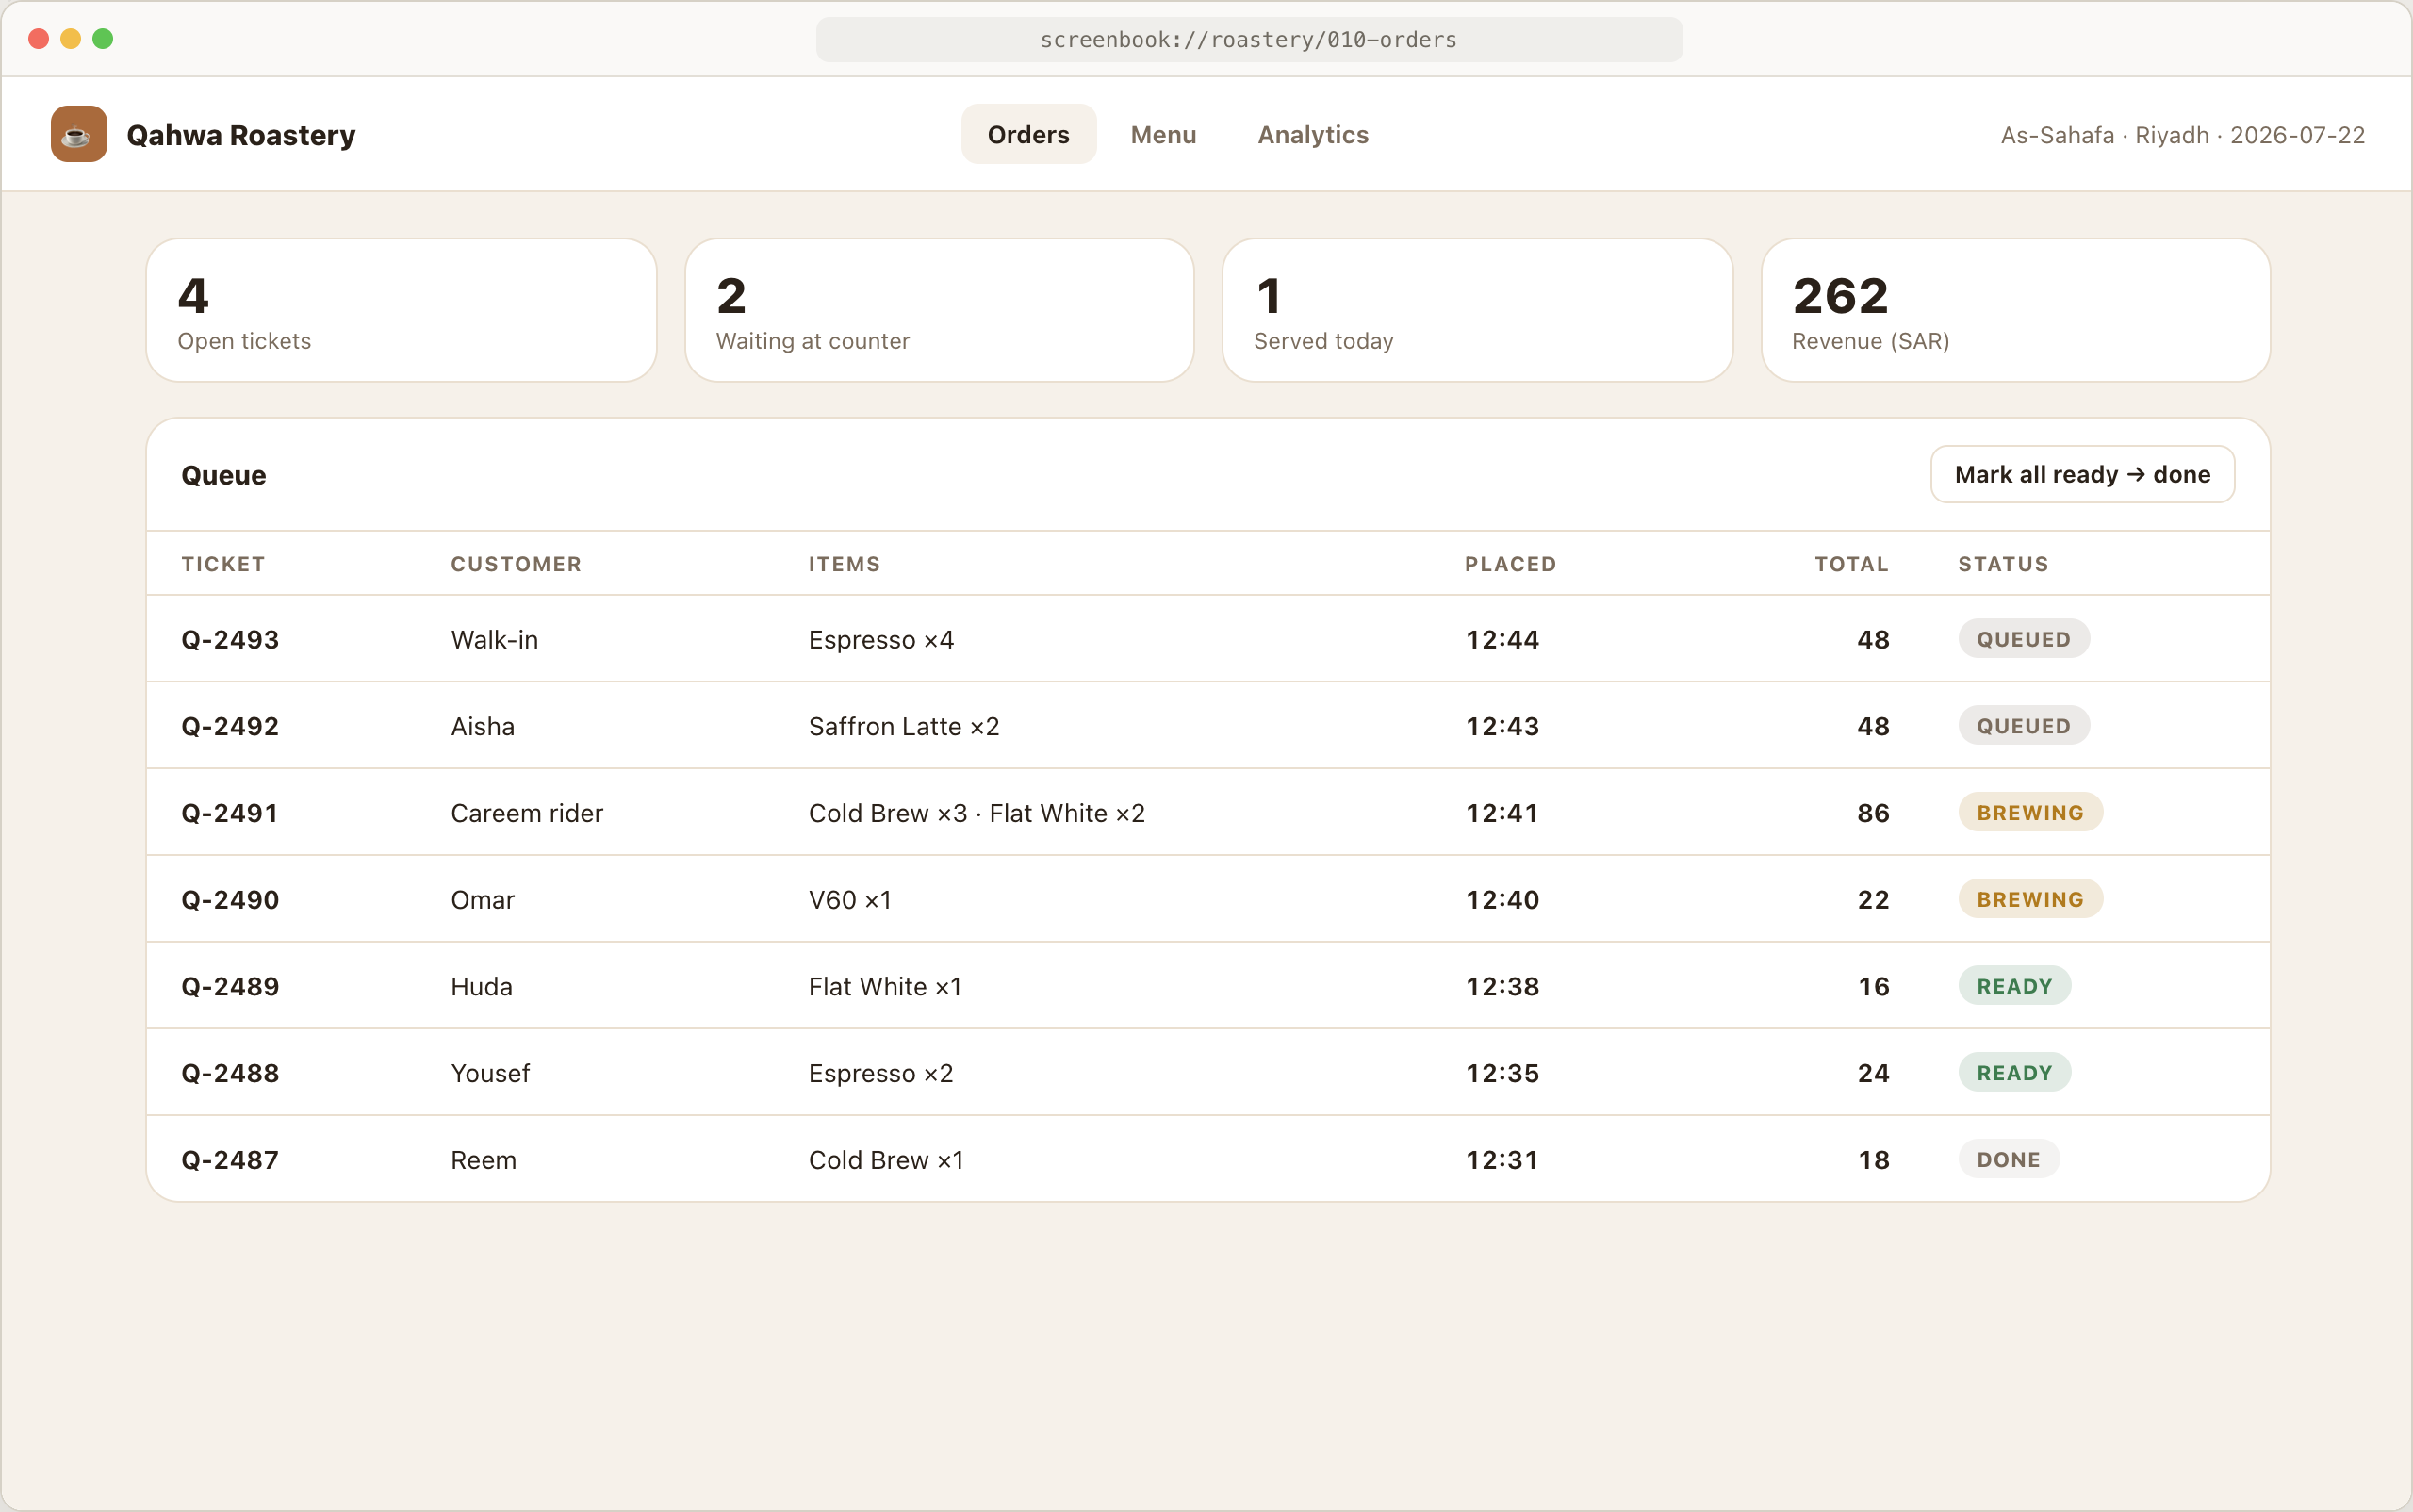Image resolution: width=2413 pixels, height=1512 pixels.
Task: Click the total 86 for Careem rider
Action: 1873,813
